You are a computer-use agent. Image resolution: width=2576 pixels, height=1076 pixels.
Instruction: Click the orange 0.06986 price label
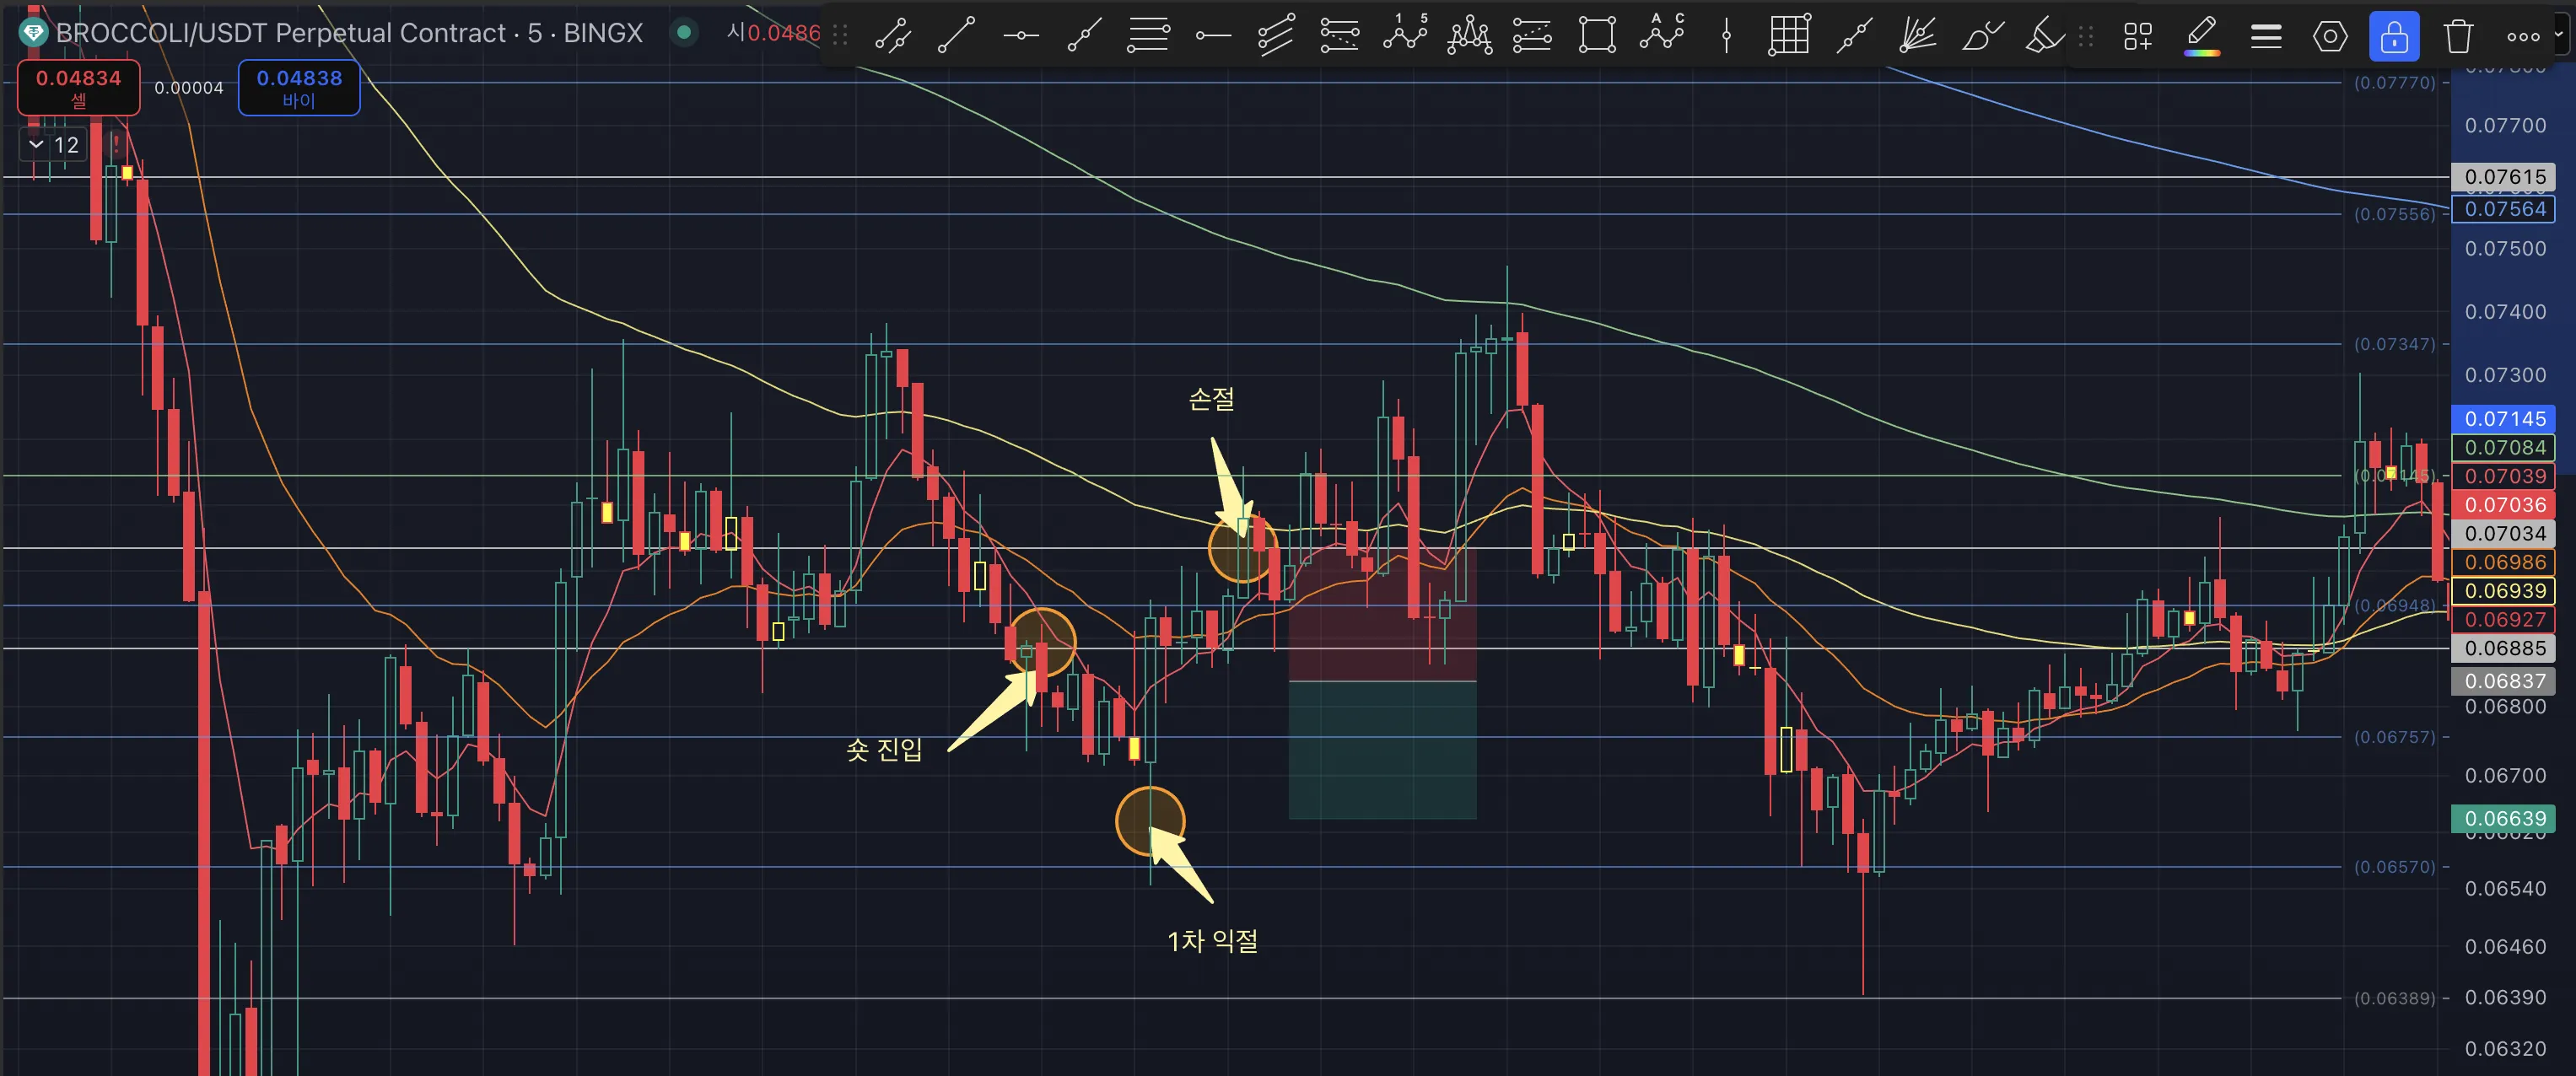coord(2503,562)
